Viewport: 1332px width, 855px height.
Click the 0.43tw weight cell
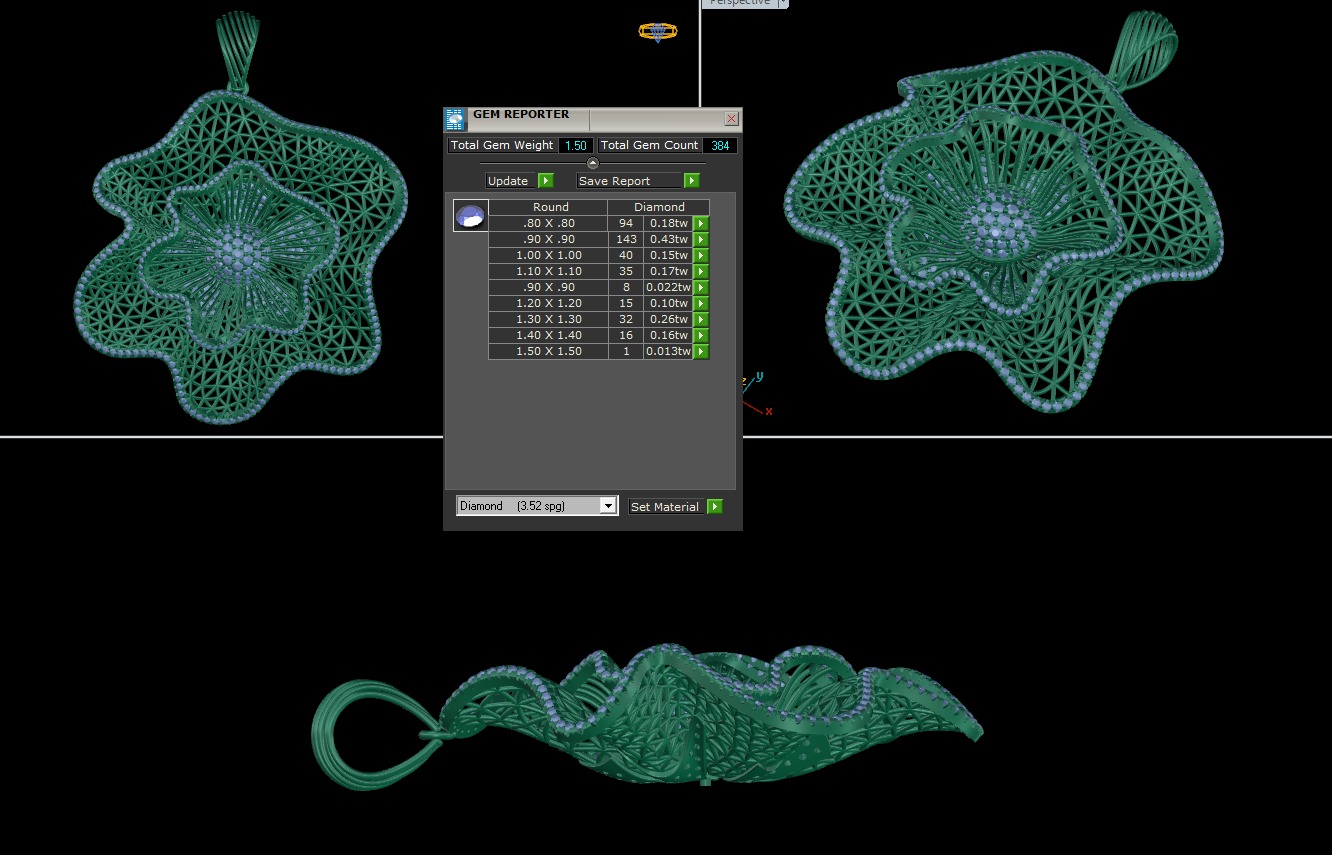[x=669, y=239]
